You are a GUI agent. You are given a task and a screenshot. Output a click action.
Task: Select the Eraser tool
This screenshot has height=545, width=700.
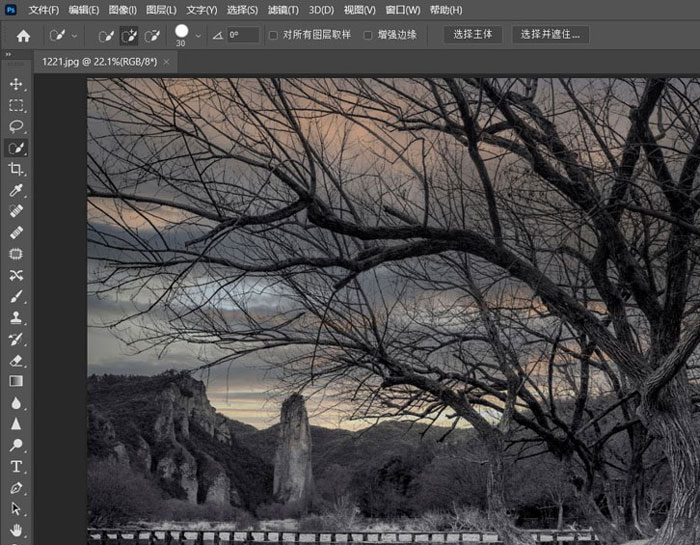[x=16, y=360]
